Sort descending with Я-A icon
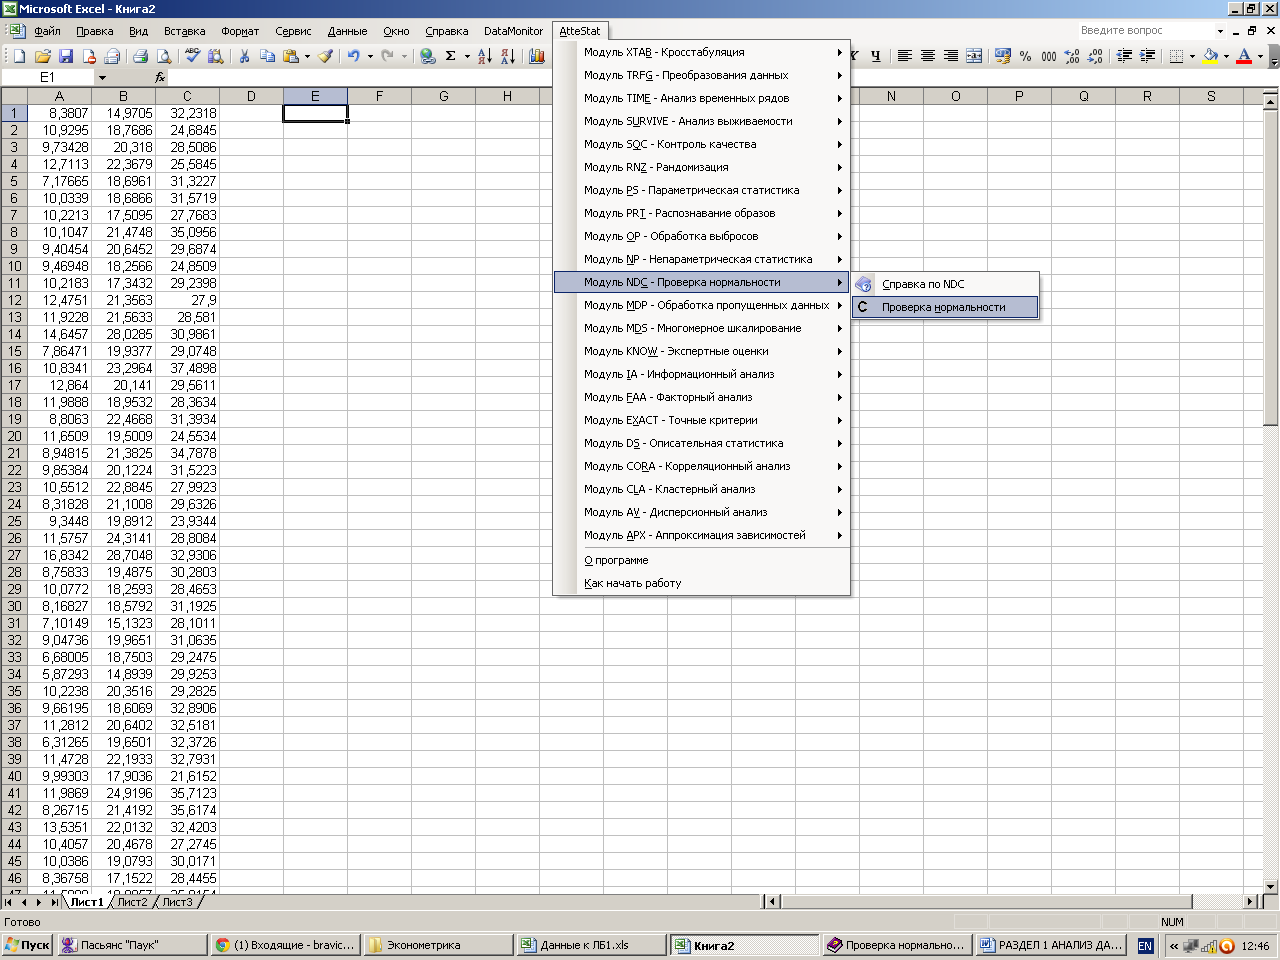Viewport: 1280px width, 960px height. (508, 56)
